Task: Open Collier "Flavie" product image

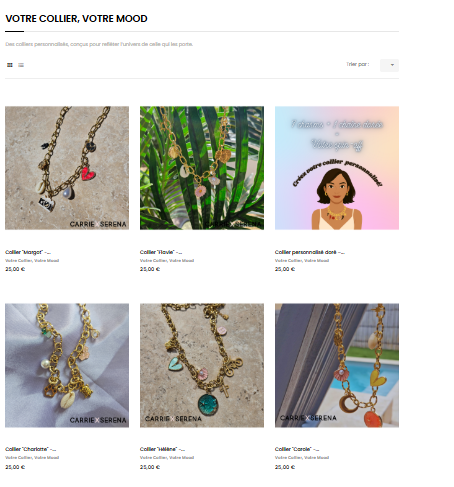Action: 202,168
